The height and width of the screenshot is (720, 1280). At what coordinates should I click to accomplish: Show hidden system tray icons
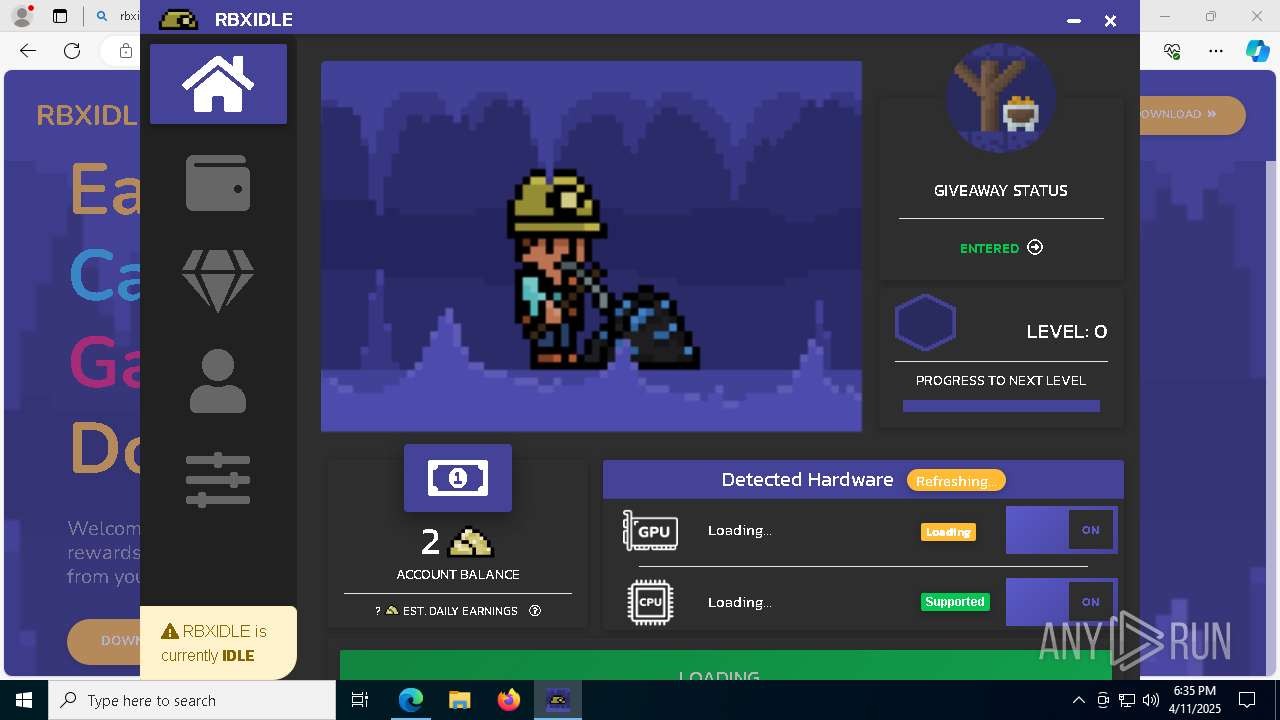[1078, 700]
